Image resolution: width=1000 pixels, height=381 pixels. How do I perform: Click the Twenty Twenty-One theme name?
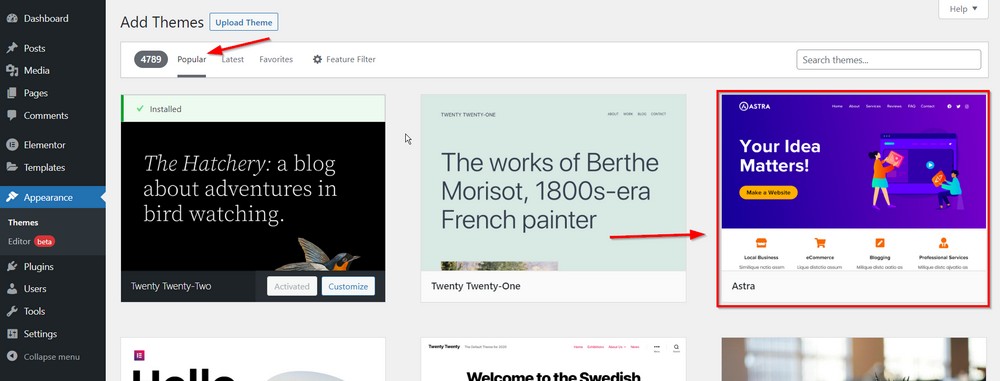click(x=476, y=286)
